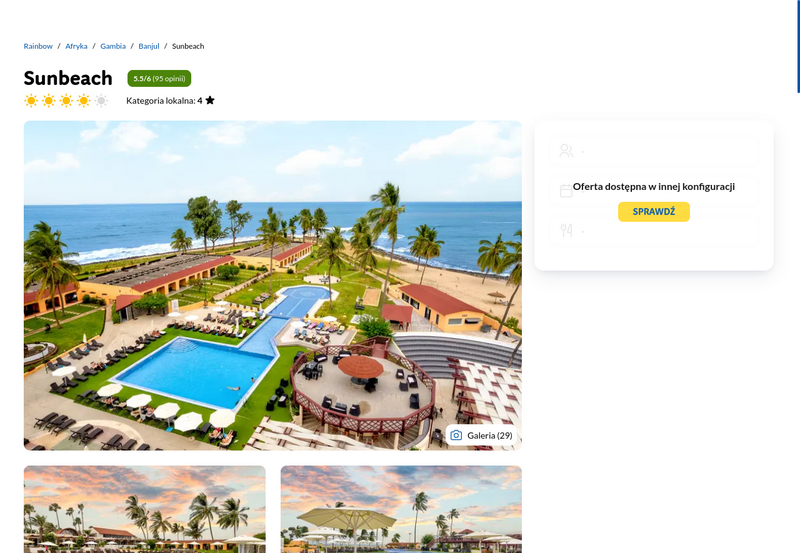Viewport: 800px width, 553px height.
Task: Open Galeria (29) photo gallery
Action: tap(481, 435)
